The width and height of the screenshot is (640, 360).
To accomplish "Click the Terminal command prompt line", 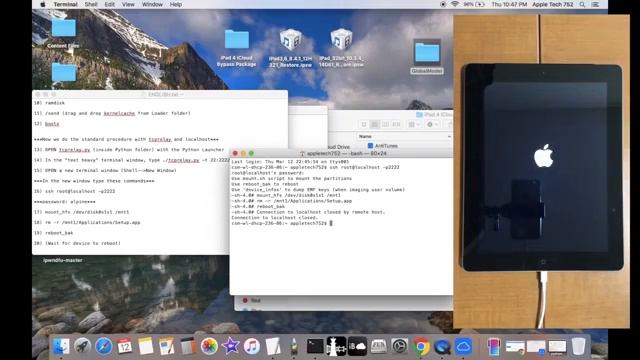I will [282, 223].
